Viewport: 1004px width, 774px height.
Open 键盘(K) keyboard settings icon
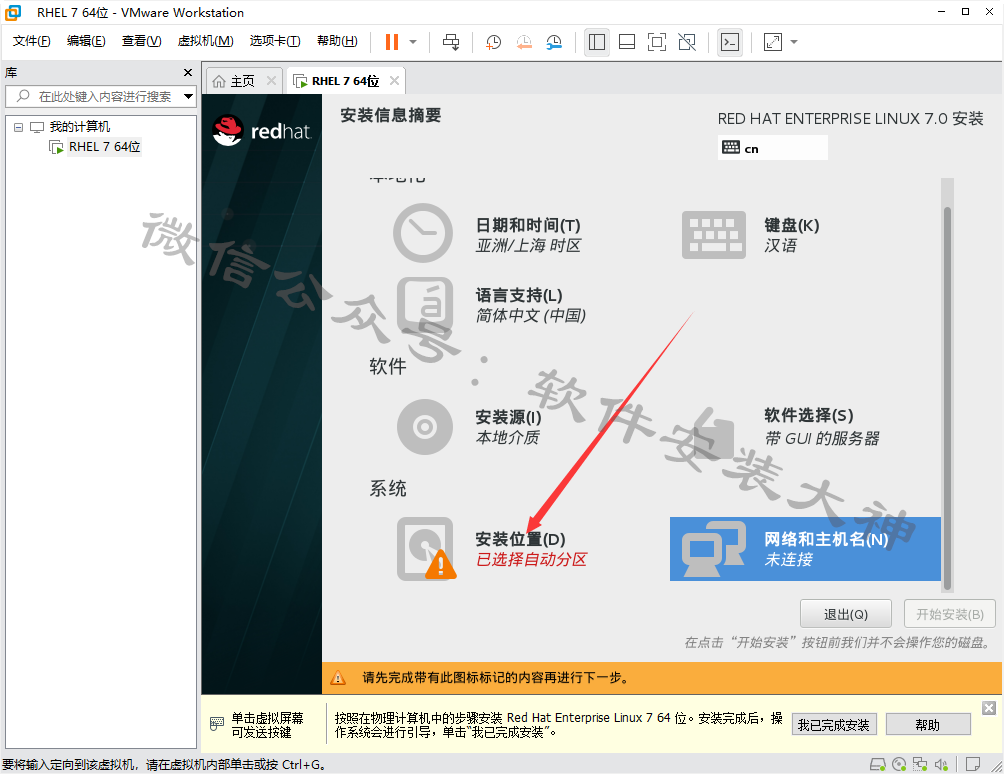tap(713, 235)
